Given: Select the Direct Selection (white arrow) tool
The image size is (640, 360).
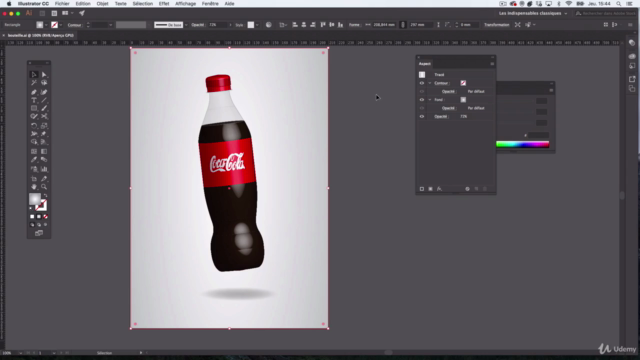Looking at the screenshot, I should (x=44, y=75).
